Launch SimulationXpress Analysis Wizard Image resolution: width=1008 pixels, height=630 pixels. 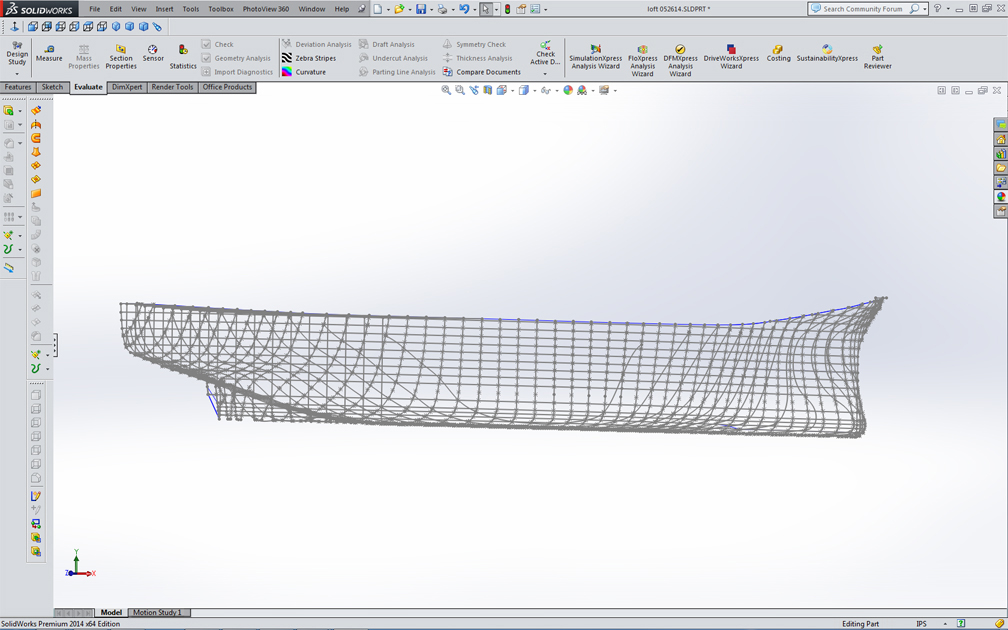tap(595, 57)
